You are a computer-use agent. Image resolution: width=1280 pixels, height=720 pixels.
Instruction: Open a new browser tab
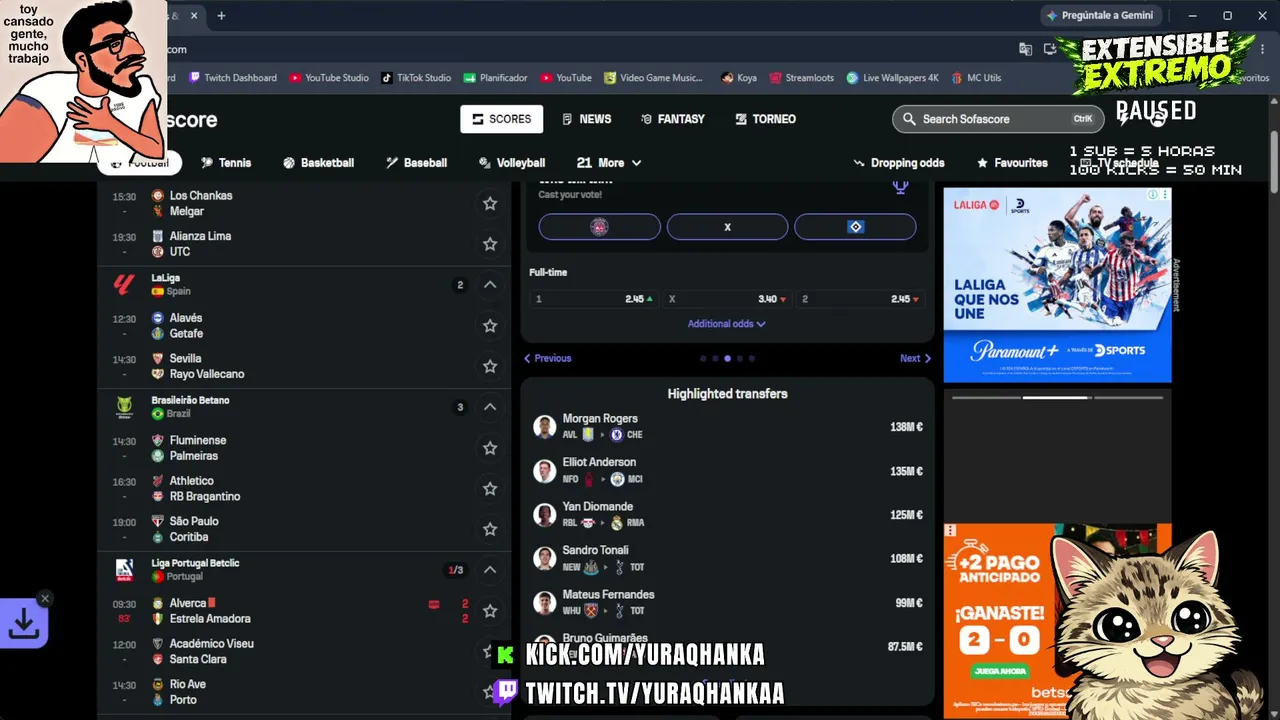point(221,15)
